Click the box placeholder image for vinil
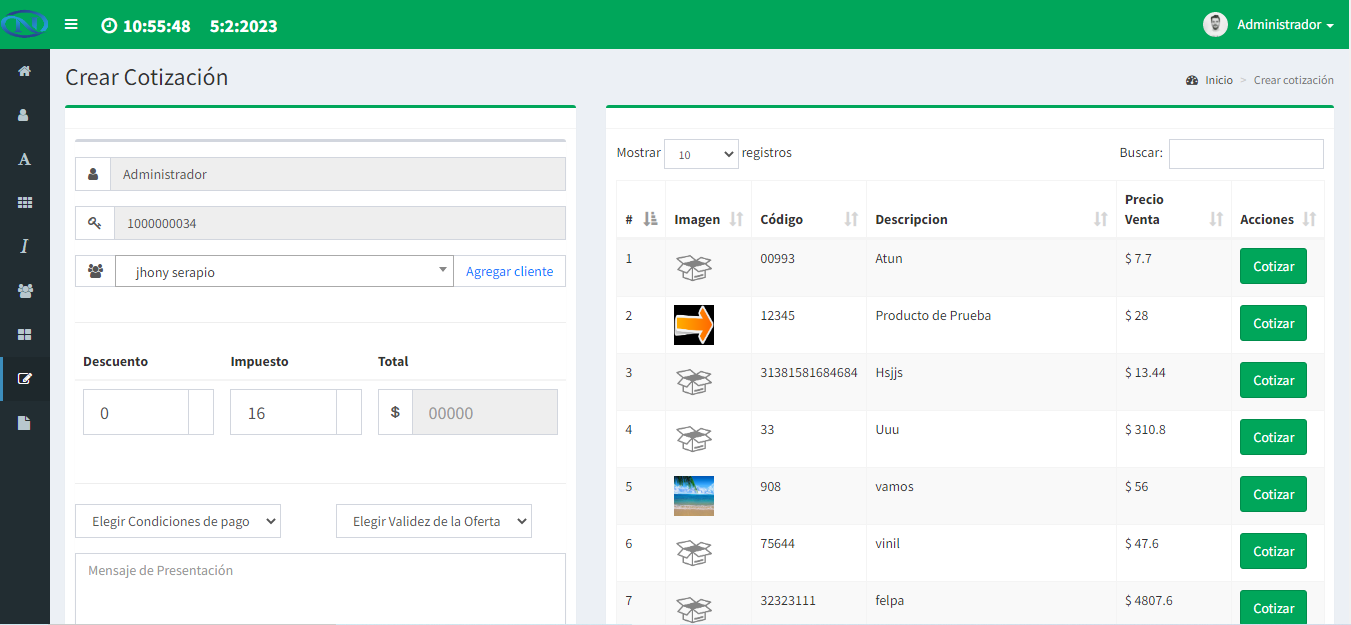This screenshot has width=1351, height=625. click(x=694, y=552)
